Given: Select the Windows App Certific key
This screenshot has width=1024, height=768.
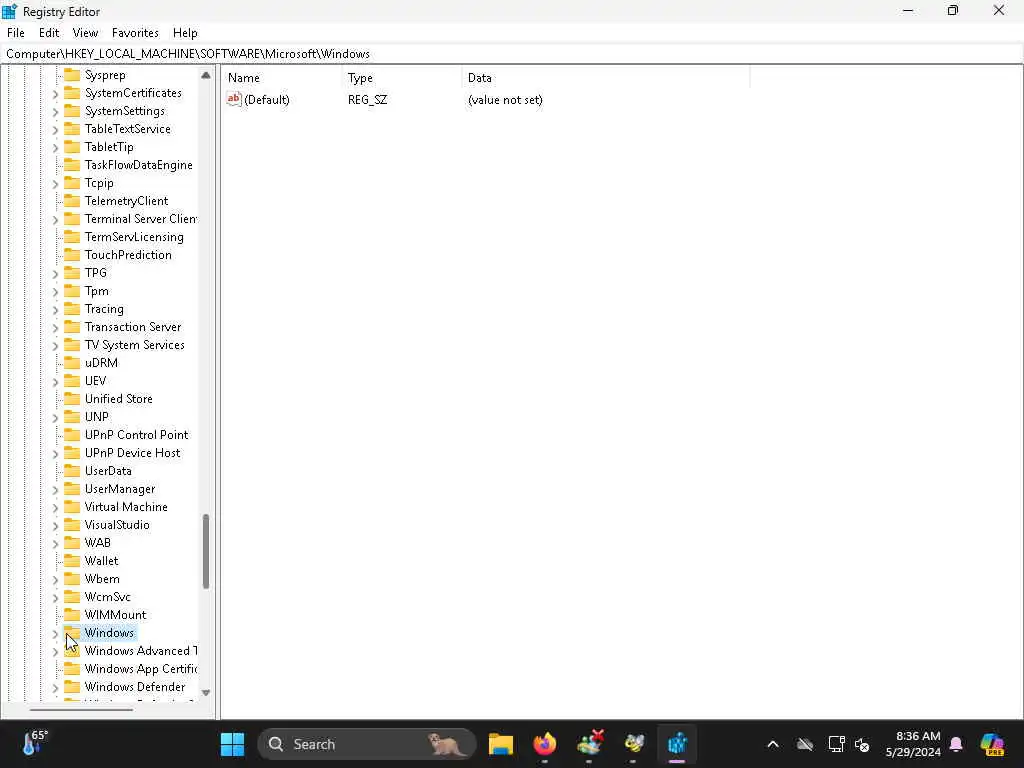Looking at the screenshot, I should tap(140, 669).
